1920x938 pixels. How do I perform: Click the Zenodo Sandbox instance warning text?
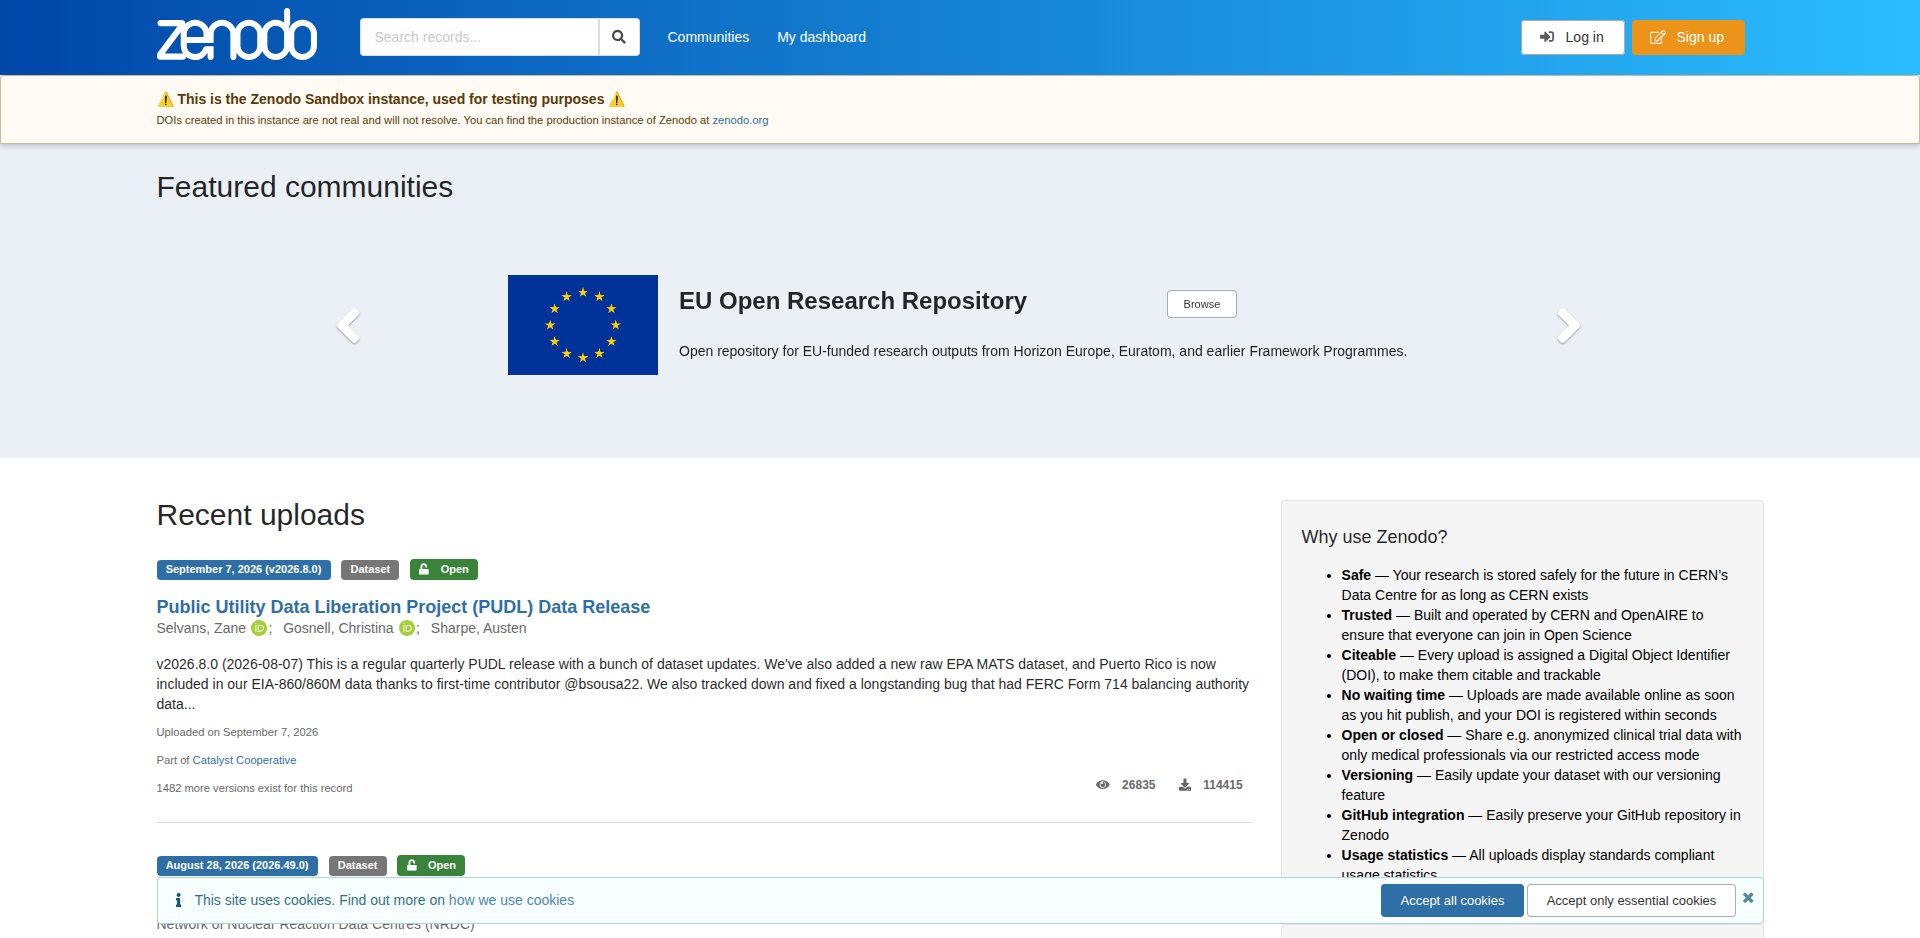(390, 99)
